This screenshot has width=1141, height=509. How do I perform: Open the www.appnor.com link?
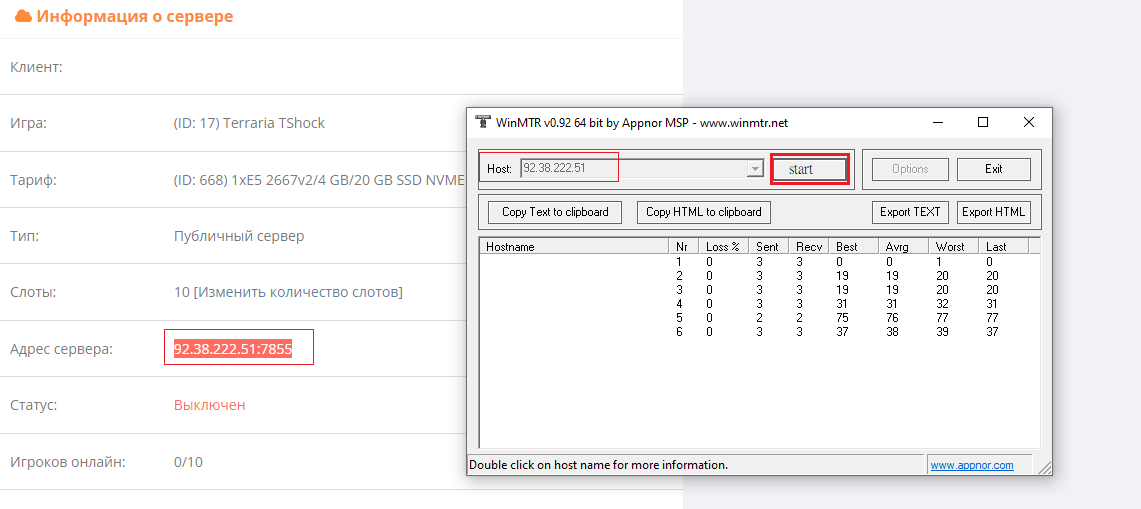(971, 465)
